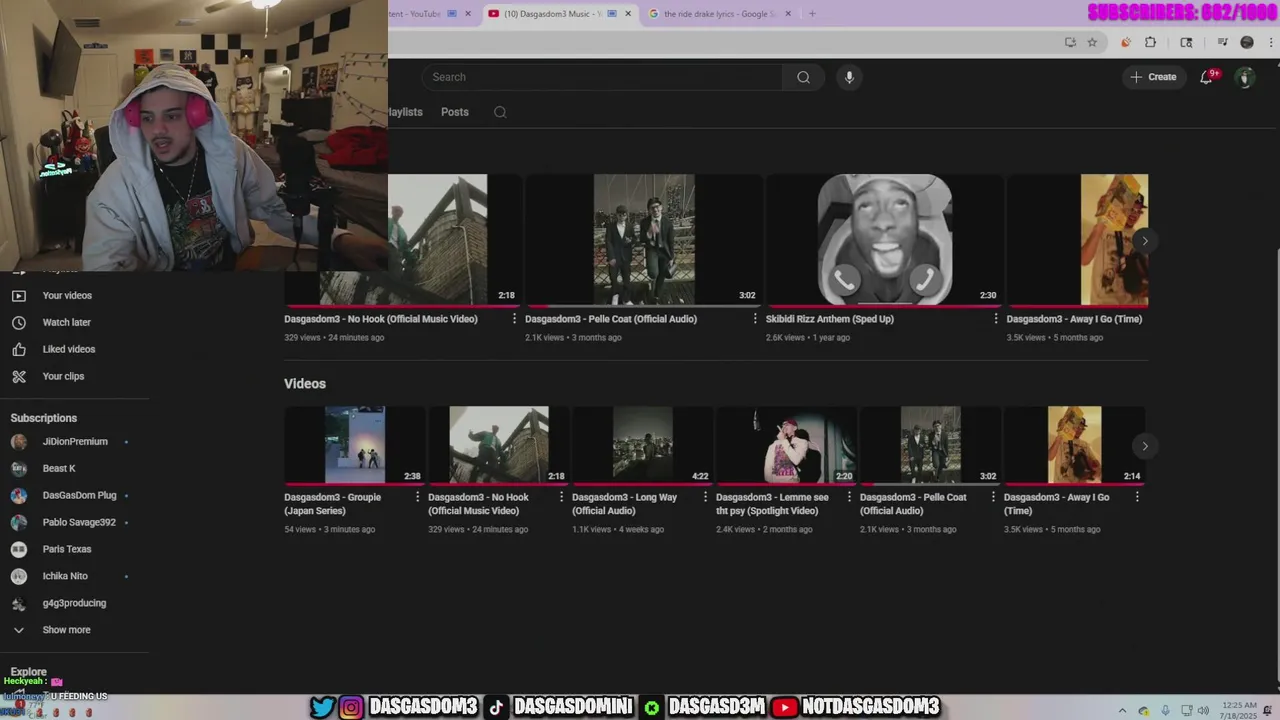Click the Watch later clock icon
This screenshot has height=720, width=1280.
pos(18,323)
